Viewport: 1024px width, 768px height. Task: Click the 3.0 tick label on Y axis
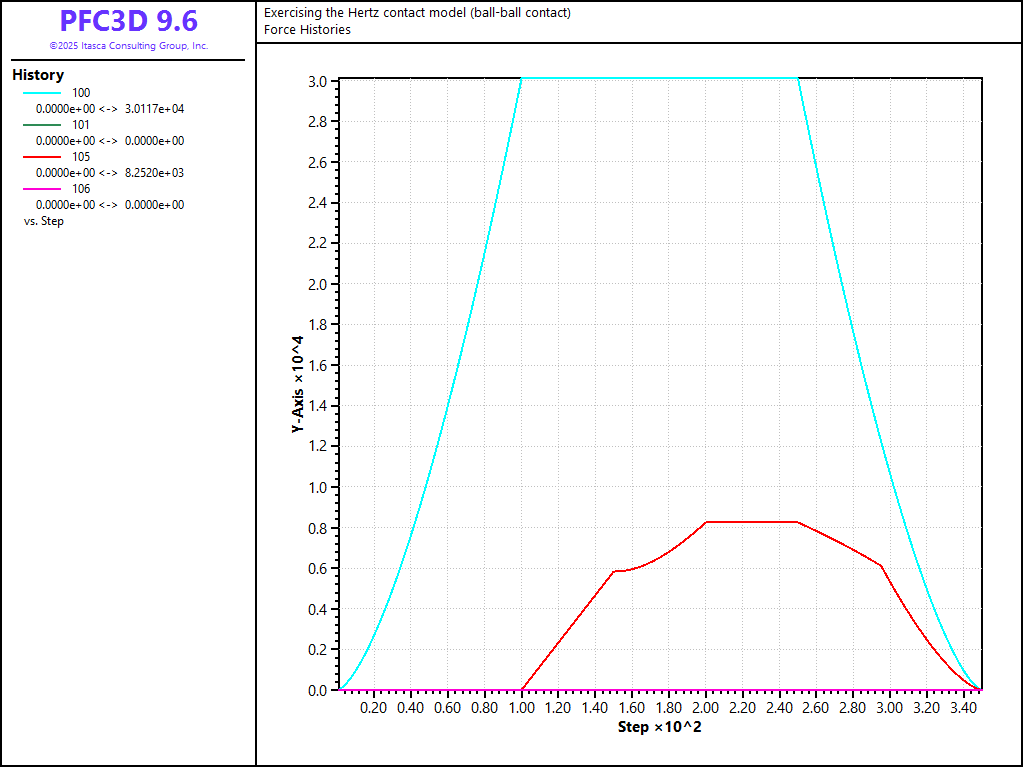317,81
